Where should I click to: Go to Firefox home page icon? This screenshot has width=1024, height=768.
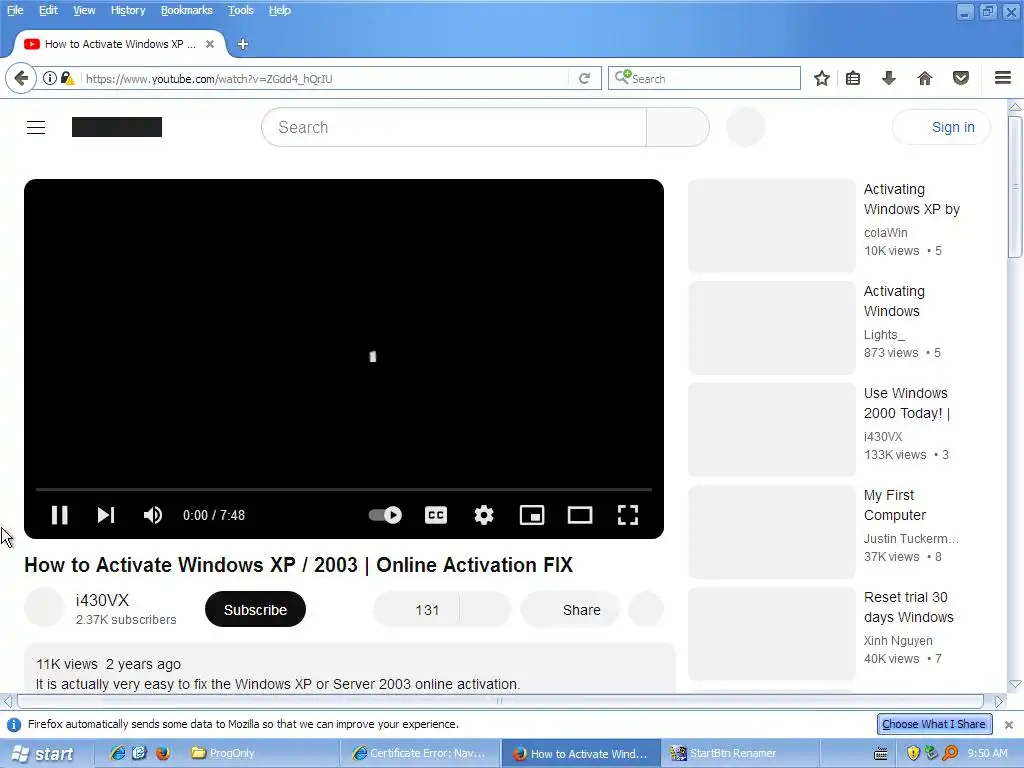click(925, 78)
